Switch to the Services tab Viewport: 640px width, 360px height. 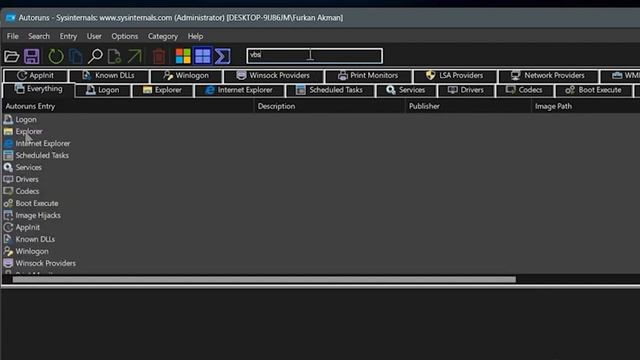[x=406, y=90]
